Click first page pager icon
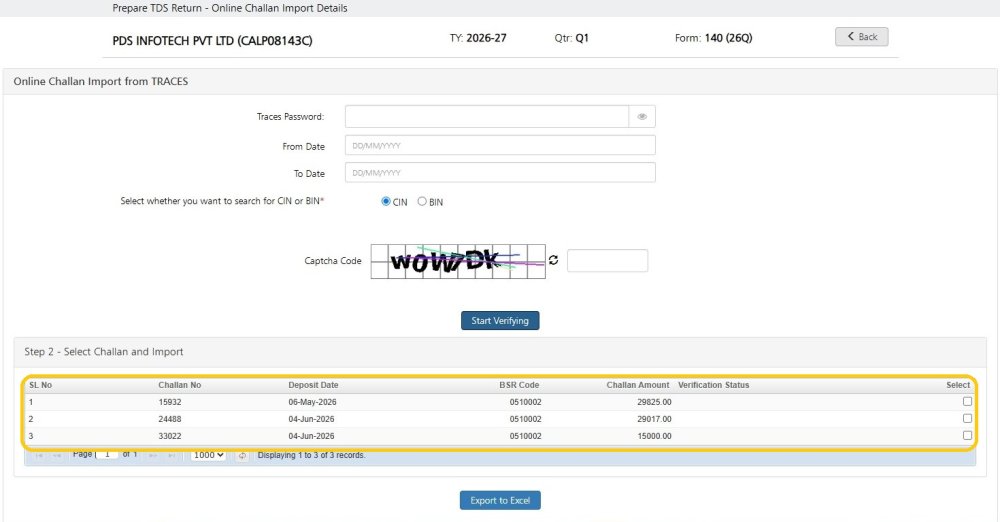 click(39, 456)
